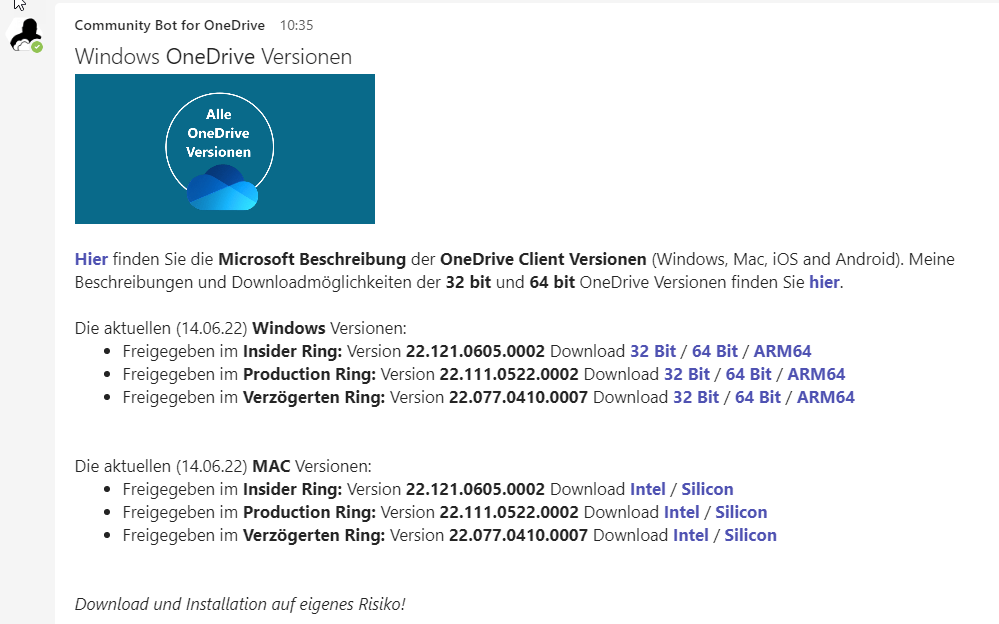Open the Alle OneDrive Versionen banner image
Image resolution: width=999 pixels, height=624 pixels.
click(224, 149)
